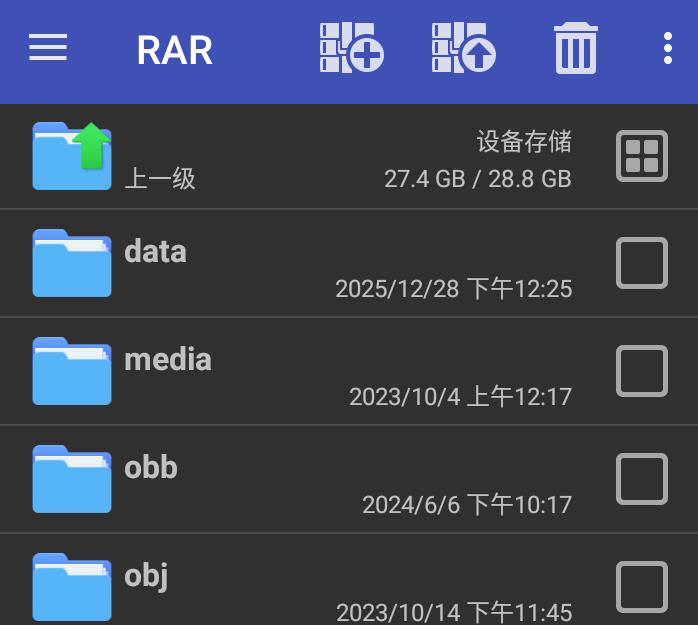
Task: Click the RAR title in header
Action: (175, 50)
